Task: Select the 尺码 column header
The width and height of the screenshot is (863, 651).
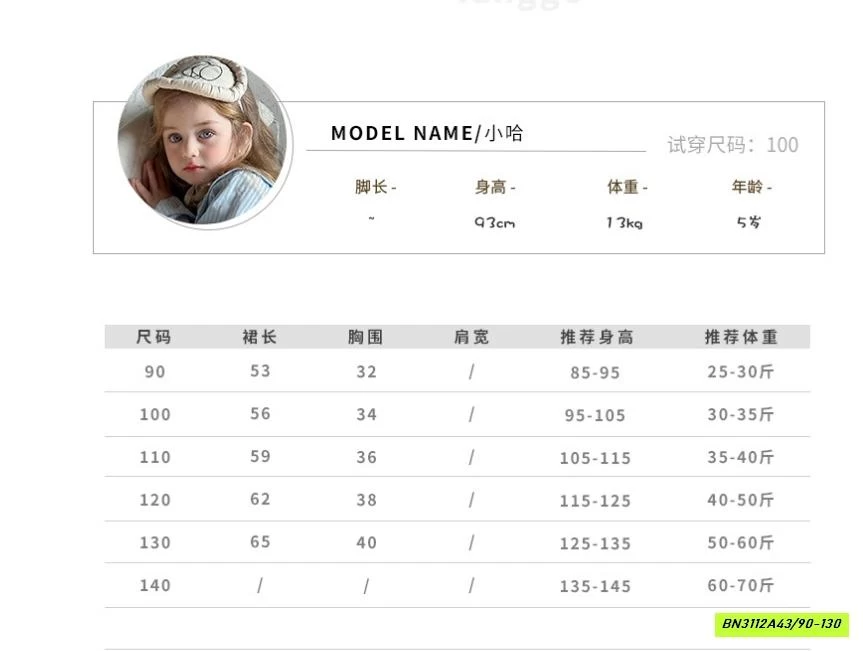Action: pyautogui.click(x=154, y=337)
